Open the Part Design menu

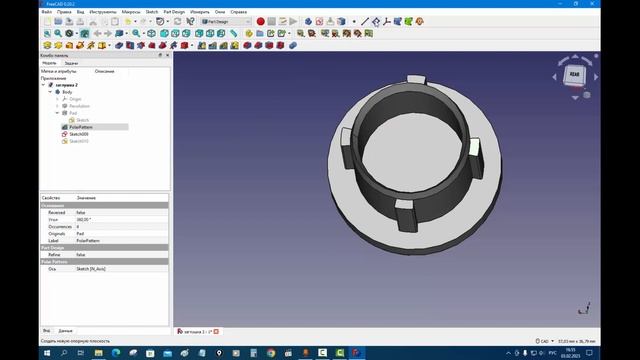tap(174, 12)
